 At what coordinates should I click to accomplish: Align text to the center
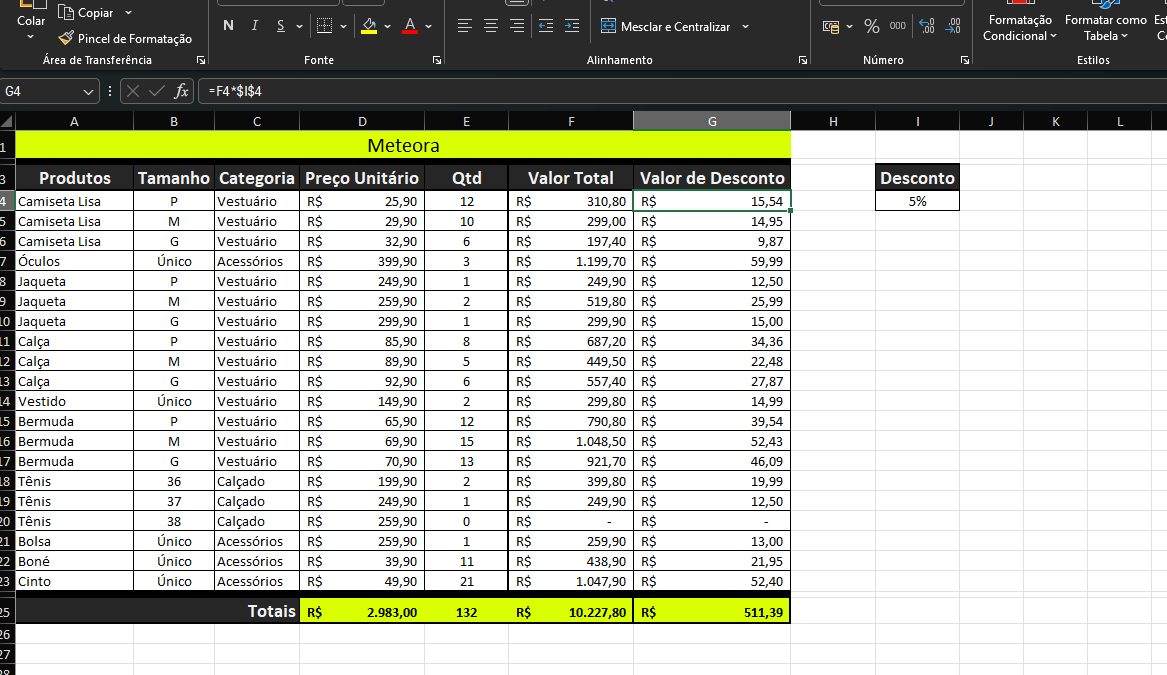pos(491,27)
